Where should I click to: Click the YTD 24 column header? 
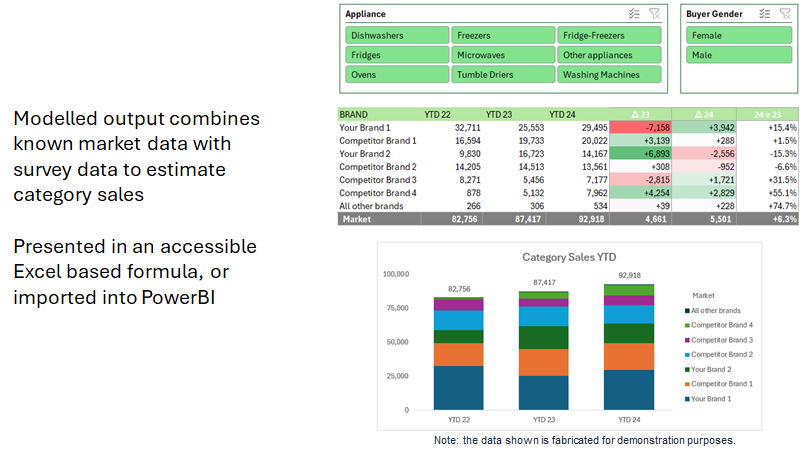562,114
